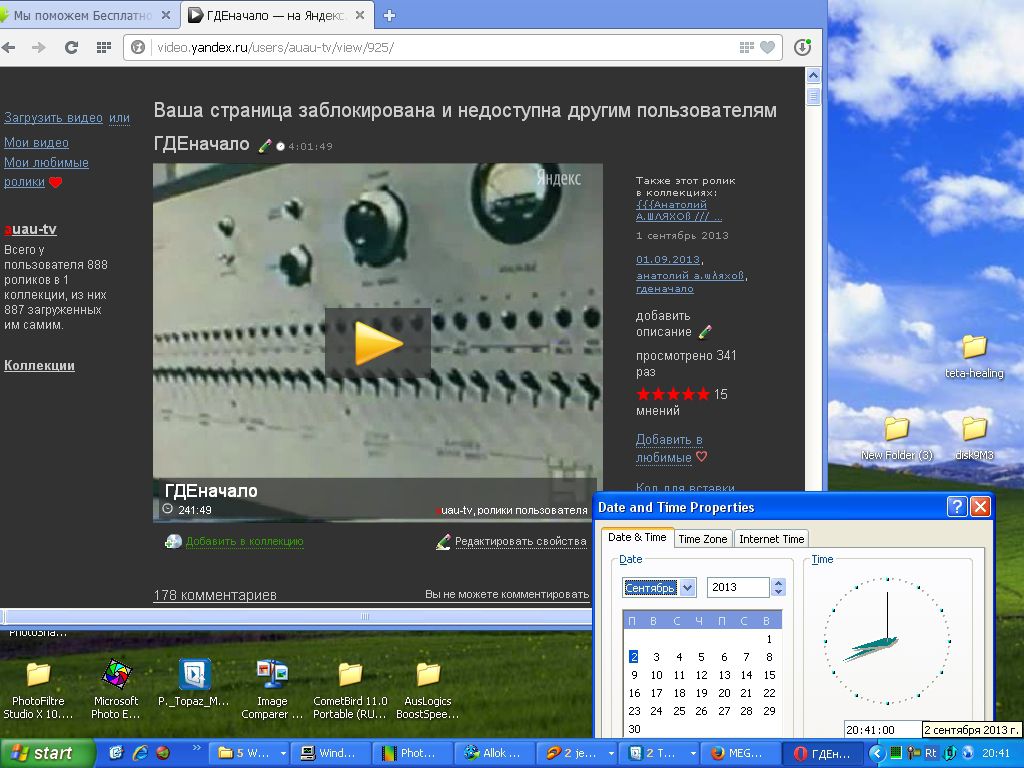
Task: Expand the quick launch chevron
Action: click(x=196, y=748)
